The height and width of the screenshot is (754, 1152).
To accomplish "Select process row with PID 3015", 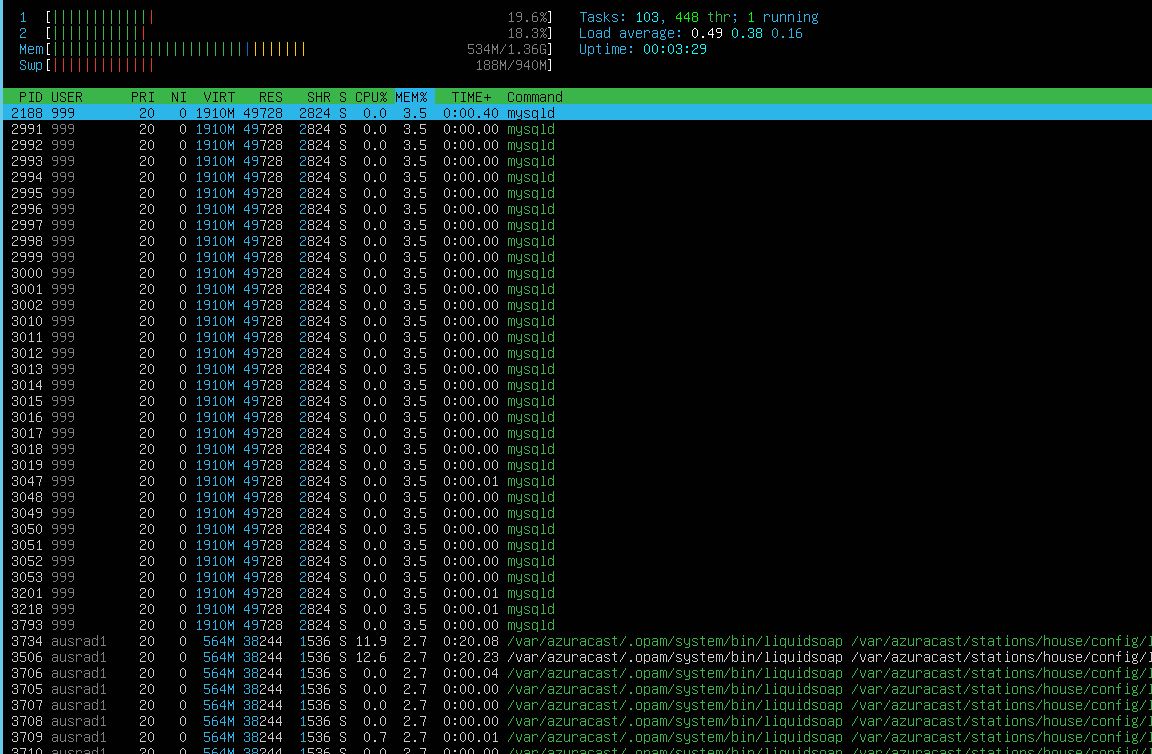I will point(576,401).
